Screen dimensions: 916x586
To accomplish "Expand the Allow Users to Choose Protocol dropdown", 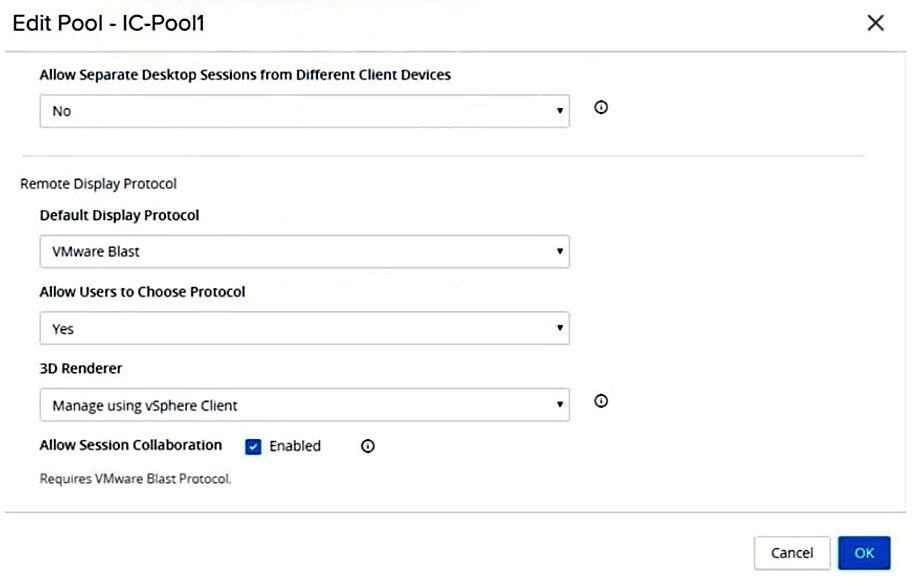I will coord(304,328).
